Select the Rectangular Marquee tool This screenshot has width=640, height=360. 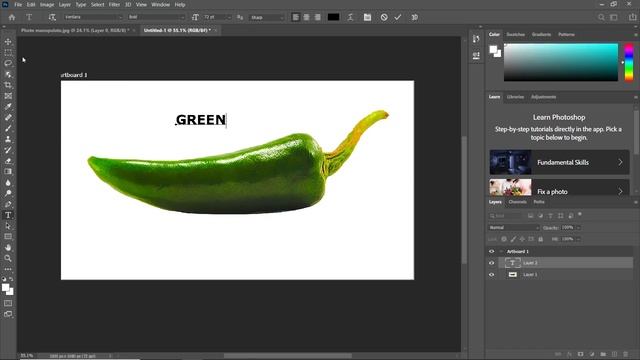point(8,53)
